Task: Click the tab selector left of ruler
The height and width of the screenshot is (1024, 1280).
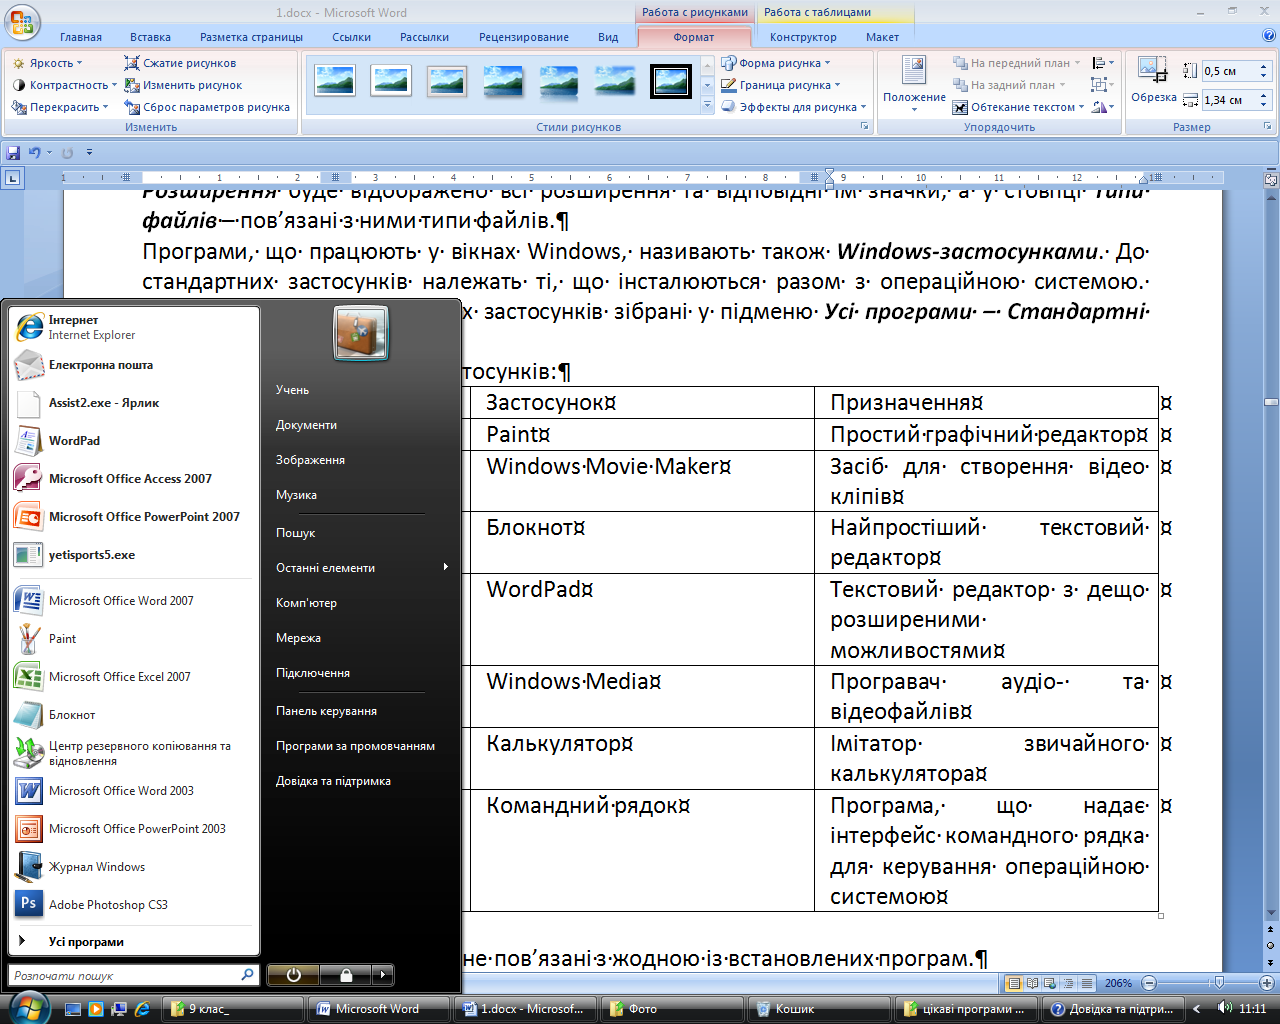Action: pos(12,178)
